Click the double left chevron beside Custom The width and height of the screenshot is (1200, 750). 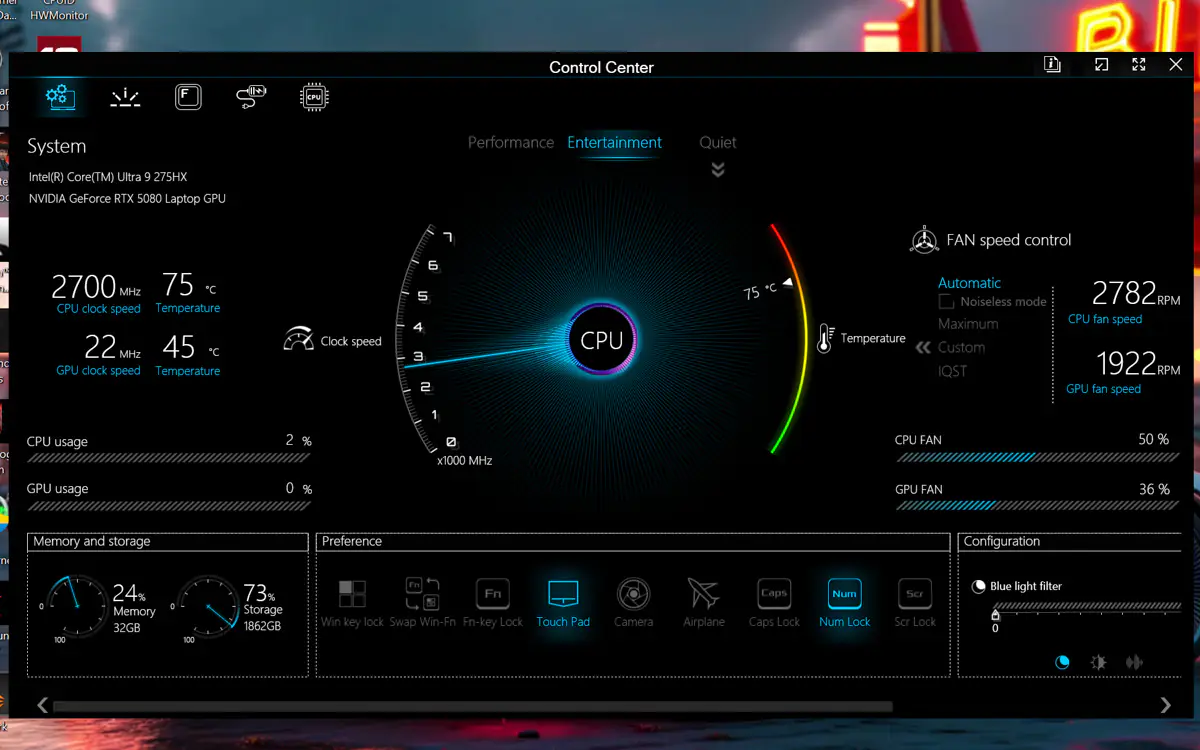pyautogui.click(x=923, y=348)
